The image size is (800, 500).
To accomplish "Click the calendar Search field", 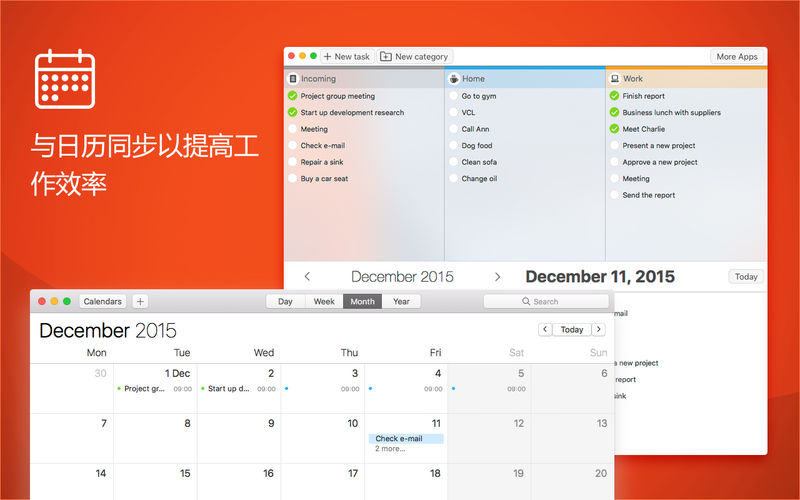I will pyautogui.click(x=546, y=302).
